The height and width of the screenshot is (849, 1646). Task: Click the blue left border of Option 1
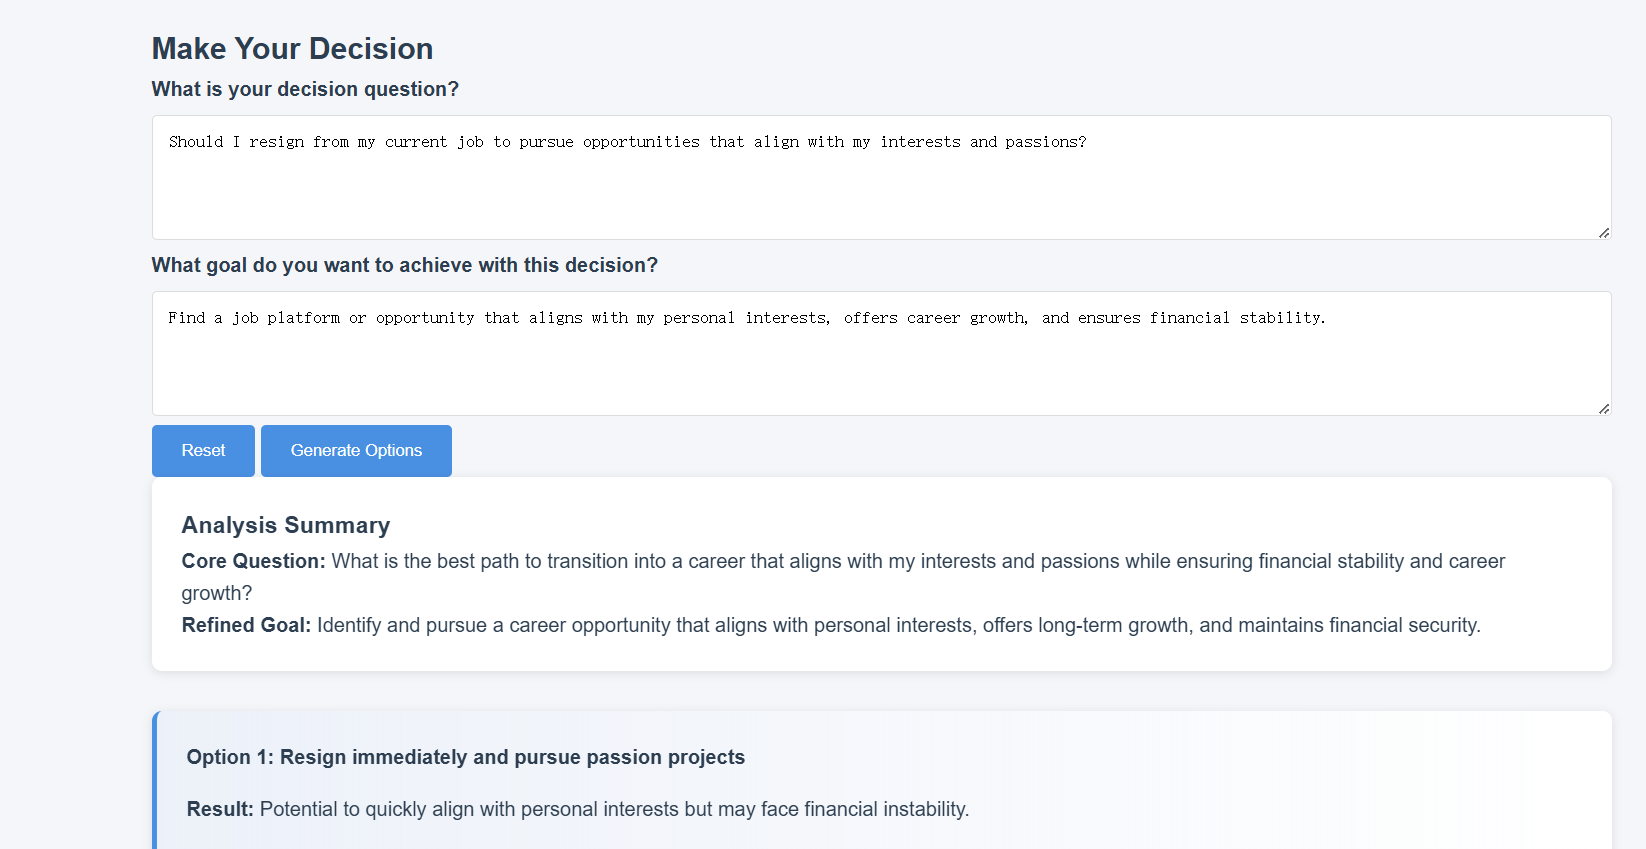point(155,780)
